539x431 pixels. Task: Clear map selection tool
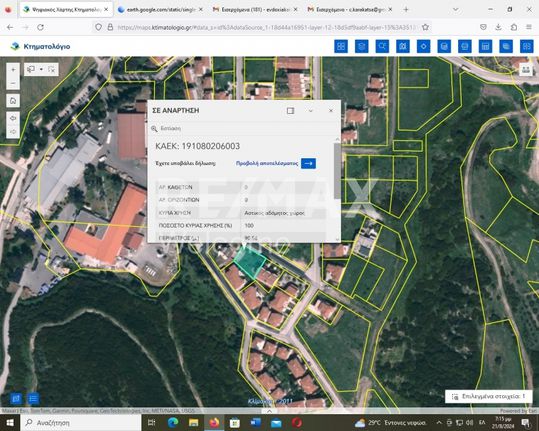pyautogui.click(x=52, y=69)
